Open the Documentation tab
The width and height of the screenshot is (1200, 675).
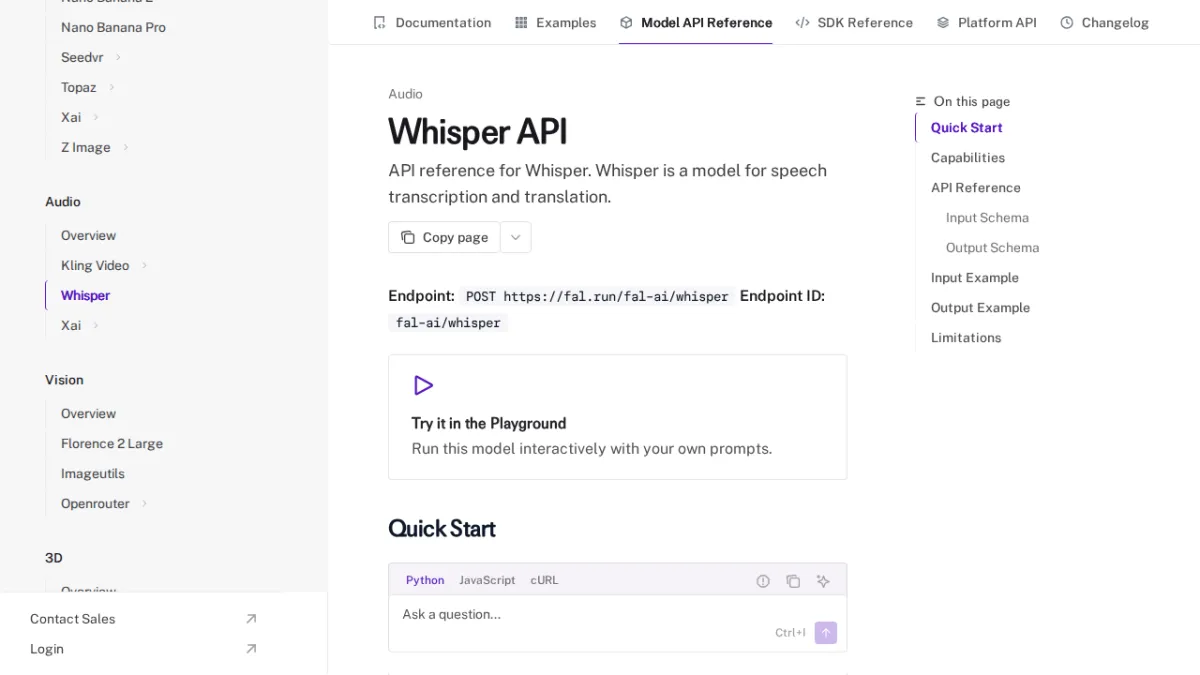point(432,22)
